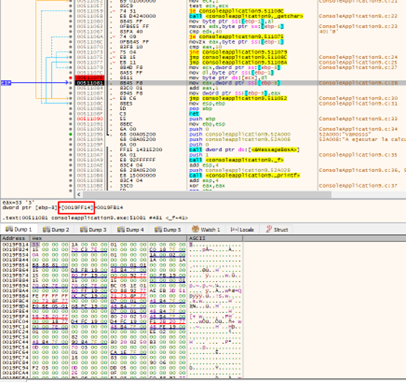Select the mov esp,ebp instruction
406x382 pixels.
point(207,103)
